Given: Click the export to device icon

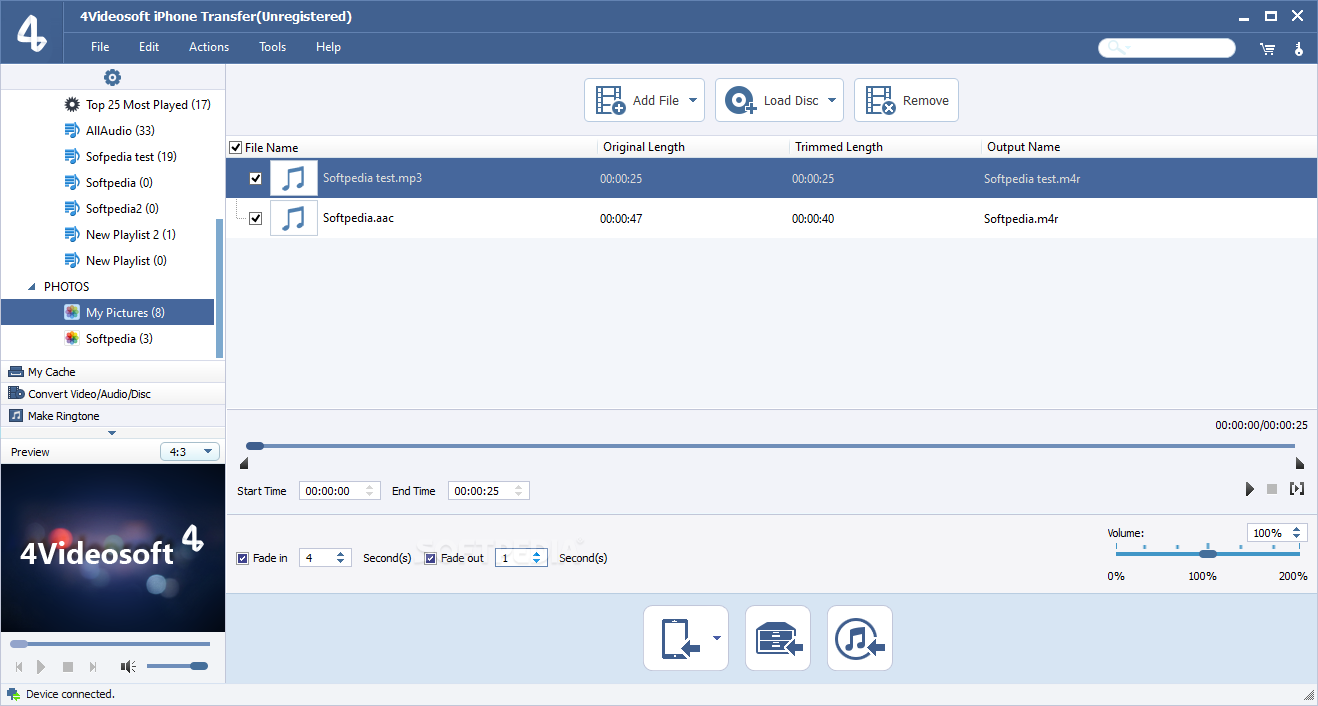Looking at the screenshot, I should tap(678, 638).
